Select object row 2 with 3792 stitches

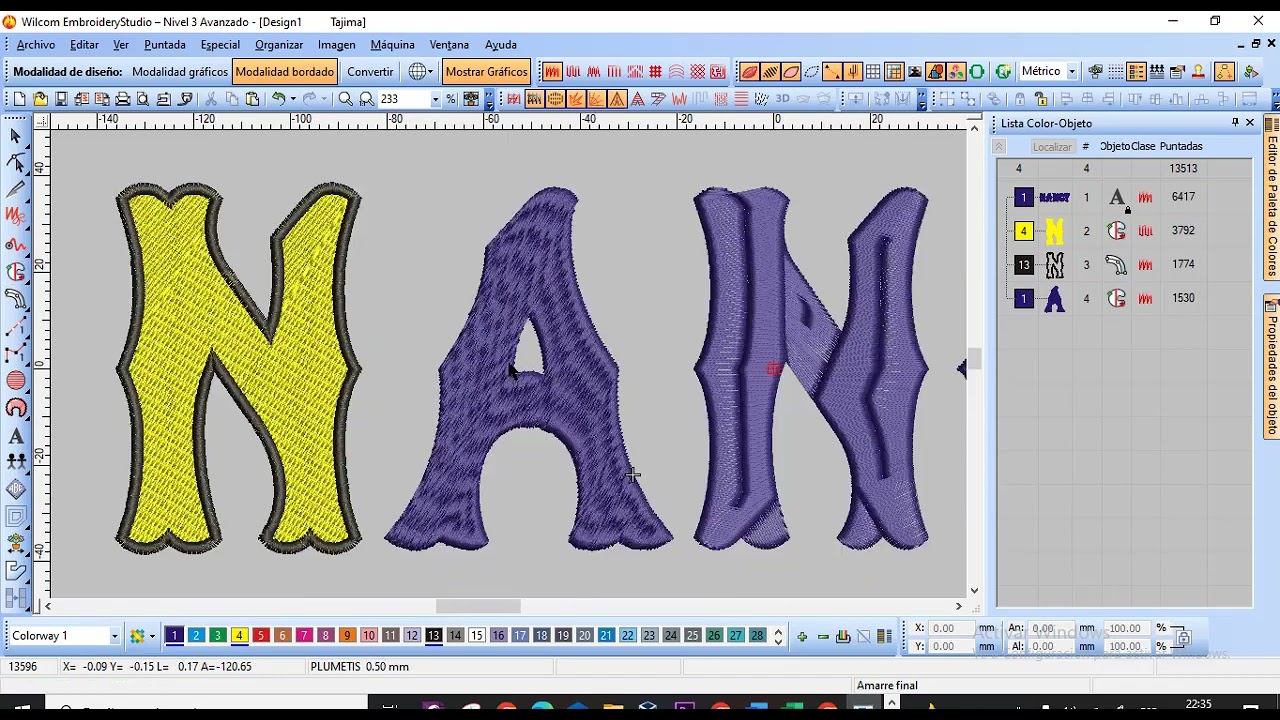1125,231
